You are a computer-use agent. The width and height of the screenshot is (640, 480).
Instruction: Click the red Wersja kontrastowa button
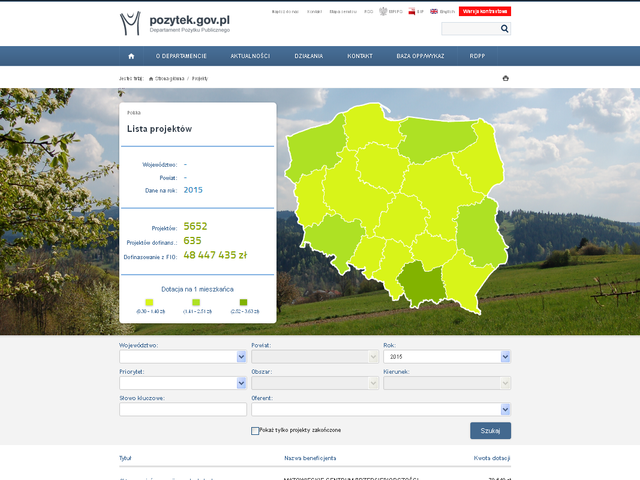tap(485, 11)
